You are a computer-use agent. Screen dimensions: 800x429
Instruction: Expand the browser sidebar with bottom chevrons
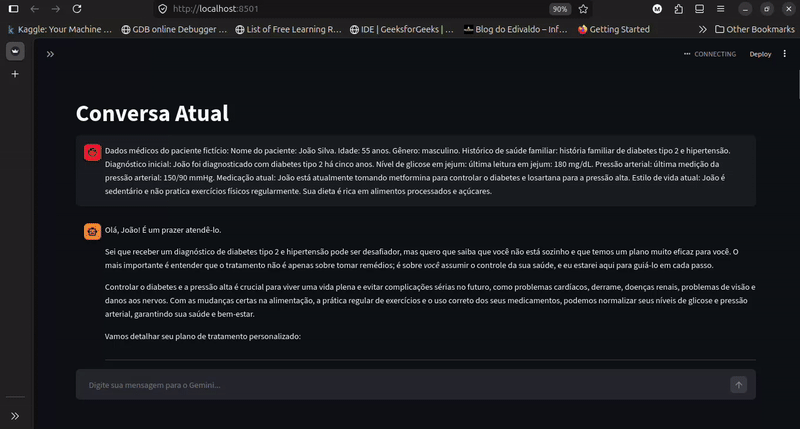tap(15, 416)
